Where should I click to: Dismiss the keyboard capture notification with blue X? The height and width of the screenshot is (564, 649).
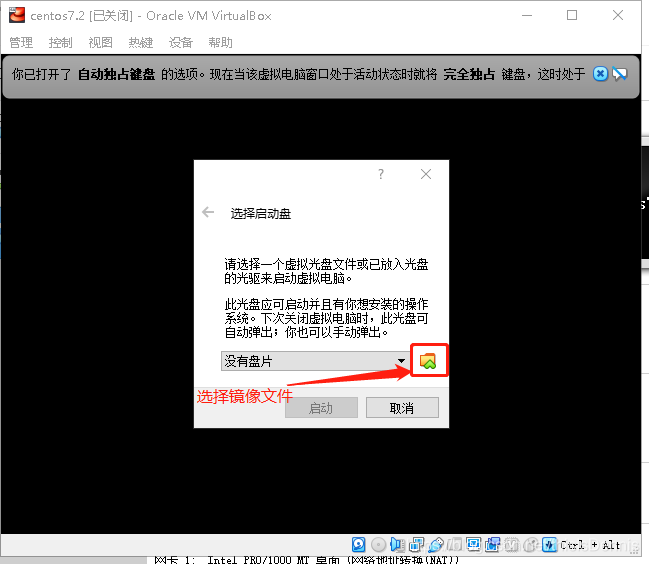tap(601, 74)
